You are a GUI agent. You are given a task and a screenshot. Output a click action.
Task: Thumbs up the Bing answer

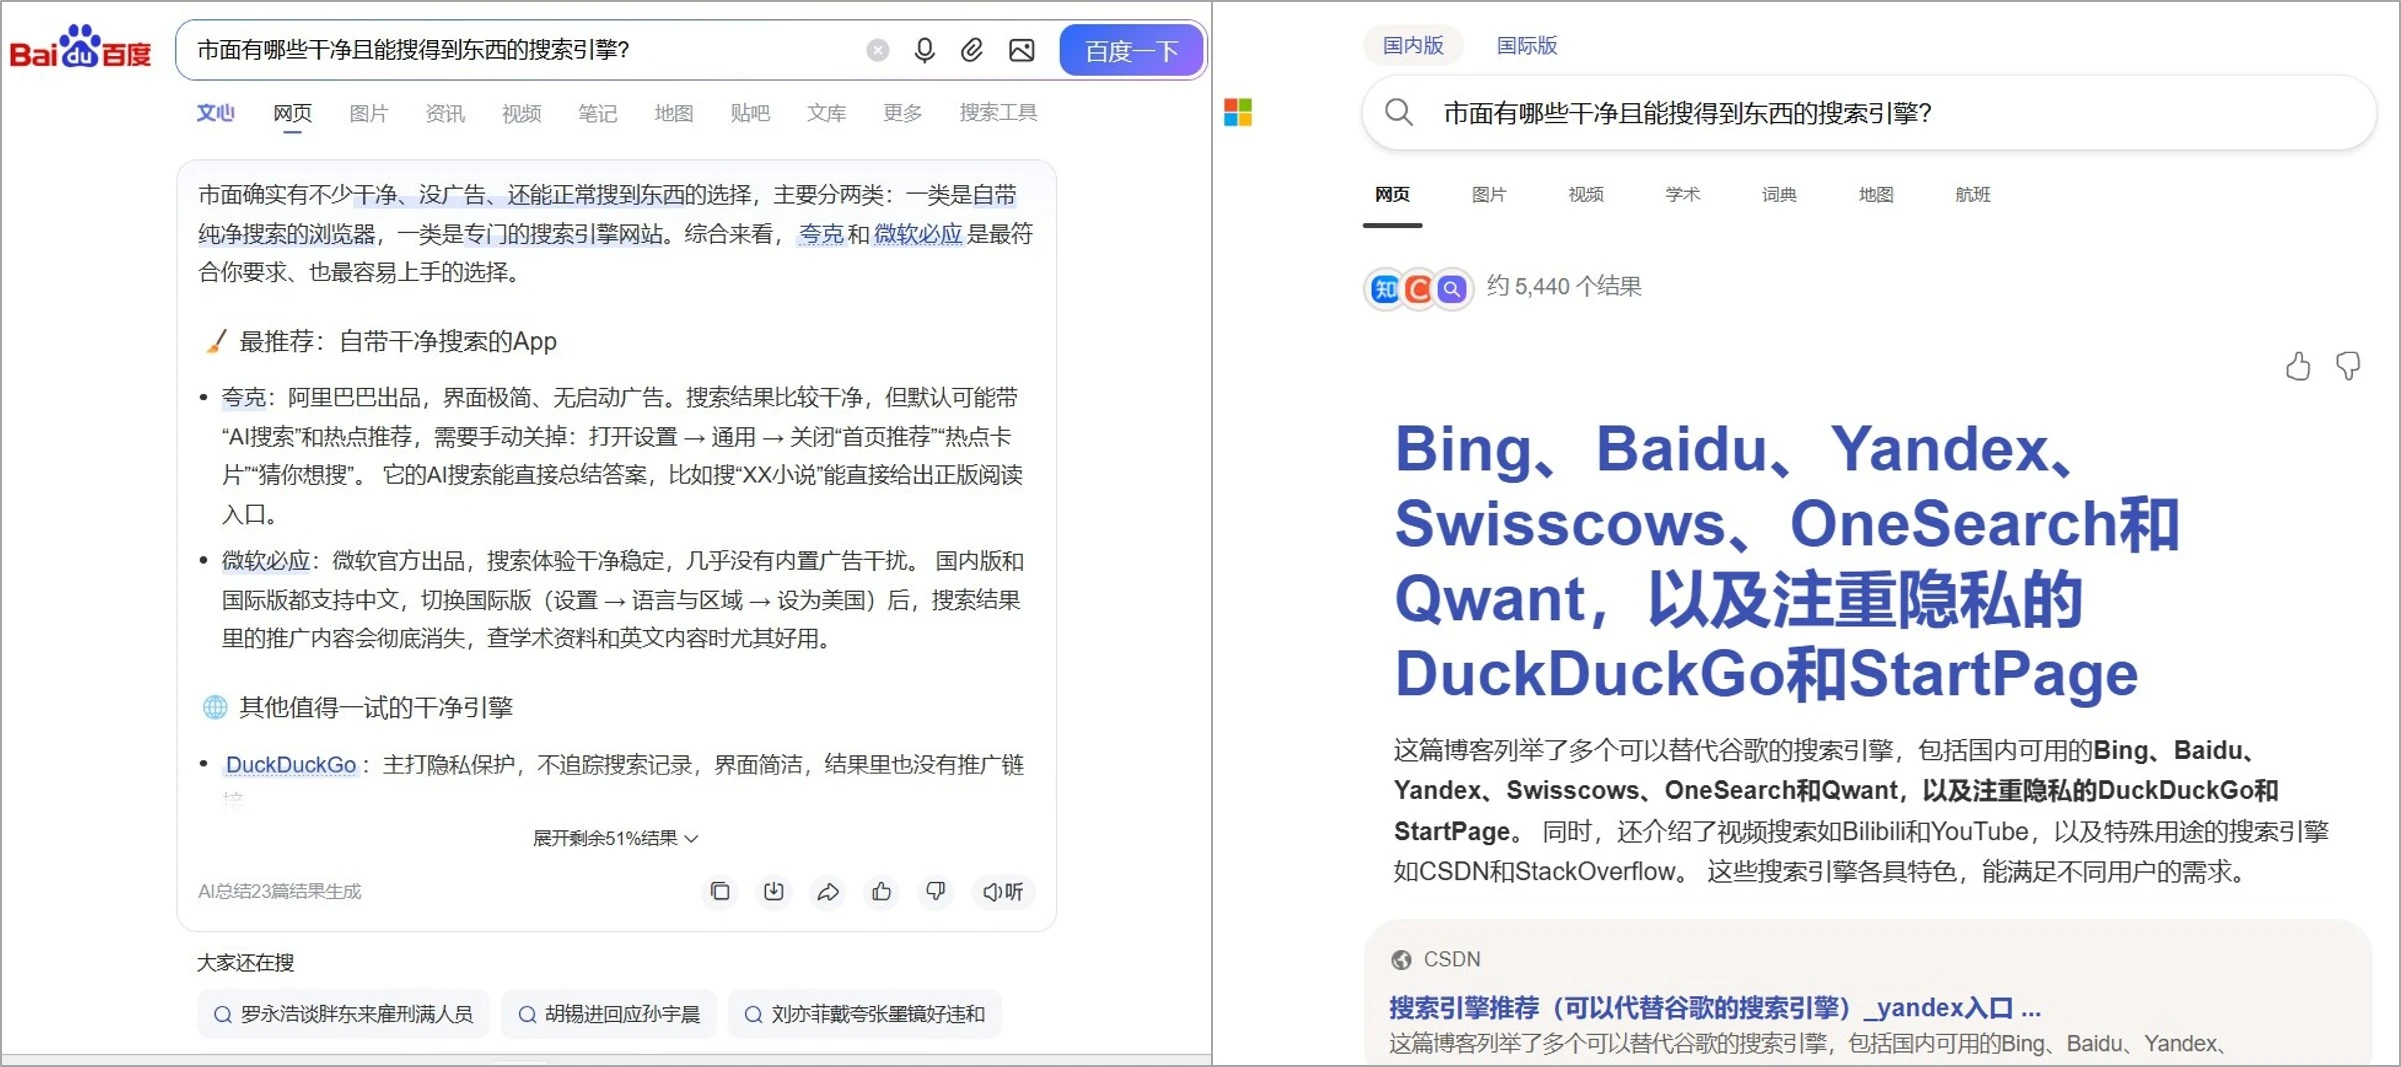tap(2298, 366)
